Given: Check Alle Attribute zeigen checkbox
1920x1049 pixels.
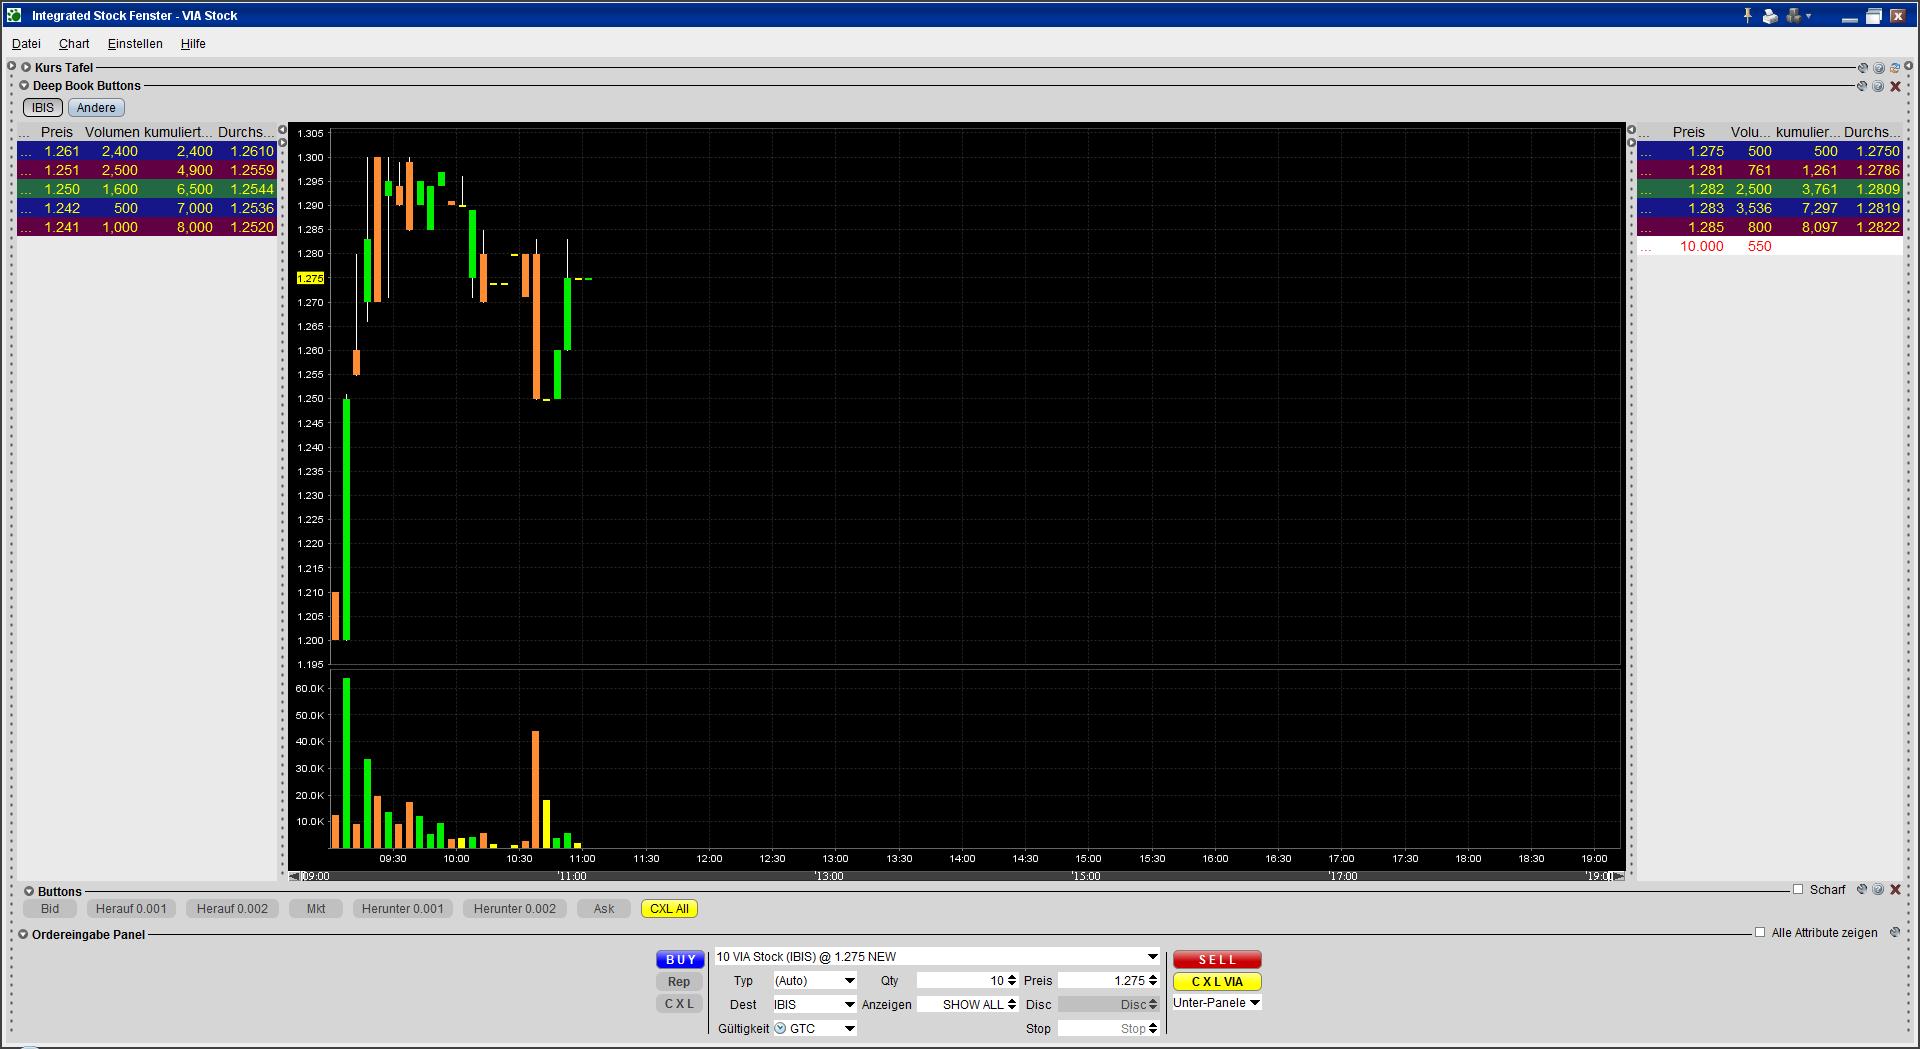Looking at the screenshot, I should coord(1760,932).
